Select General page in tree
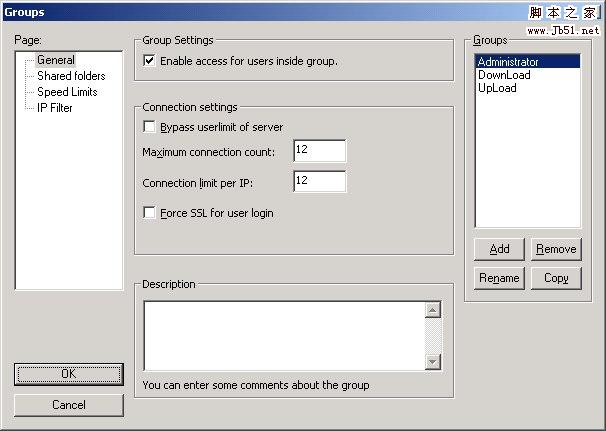 point(55,60)
